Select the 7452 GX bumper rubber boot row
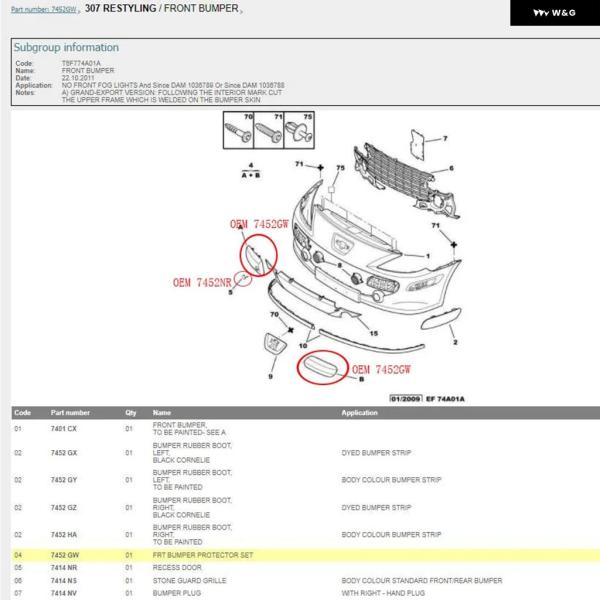The image size is (600, 600). [x=300, y=453]
